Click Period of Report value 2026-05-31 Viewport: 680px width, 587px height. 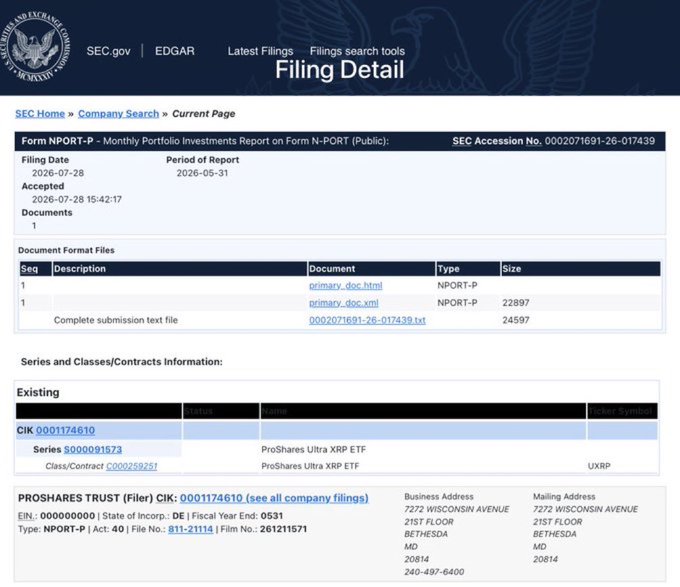[x=202, y=173]
